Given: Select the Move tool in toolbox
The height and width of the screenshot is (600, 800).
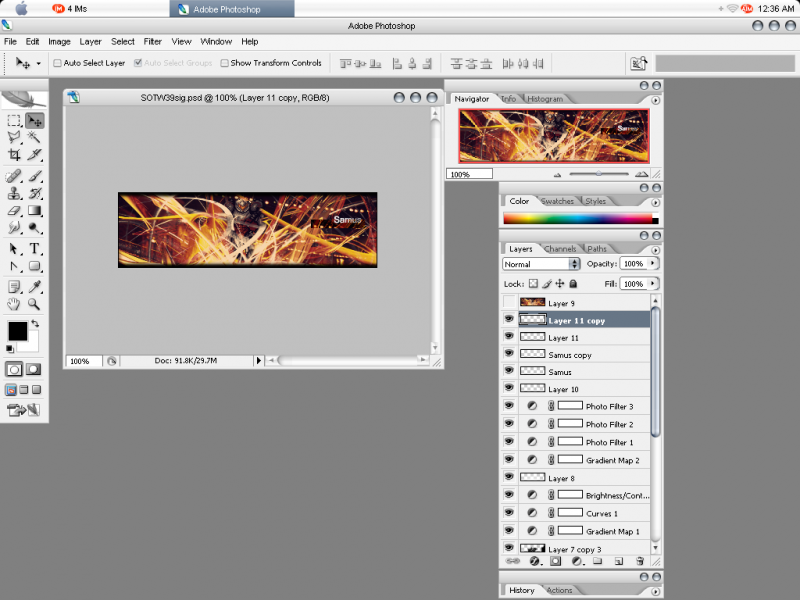Looking at the screenshot, I should (35, 121).
